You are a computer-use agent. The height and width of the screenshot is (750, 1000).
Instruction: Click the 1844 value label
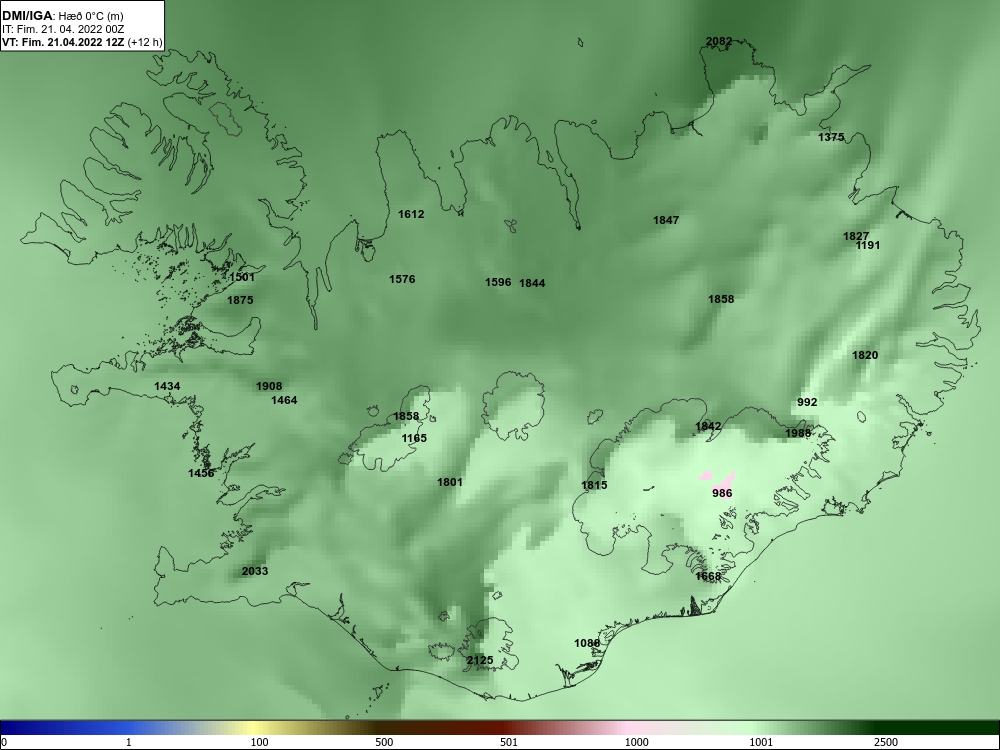(x=532, y=283)
